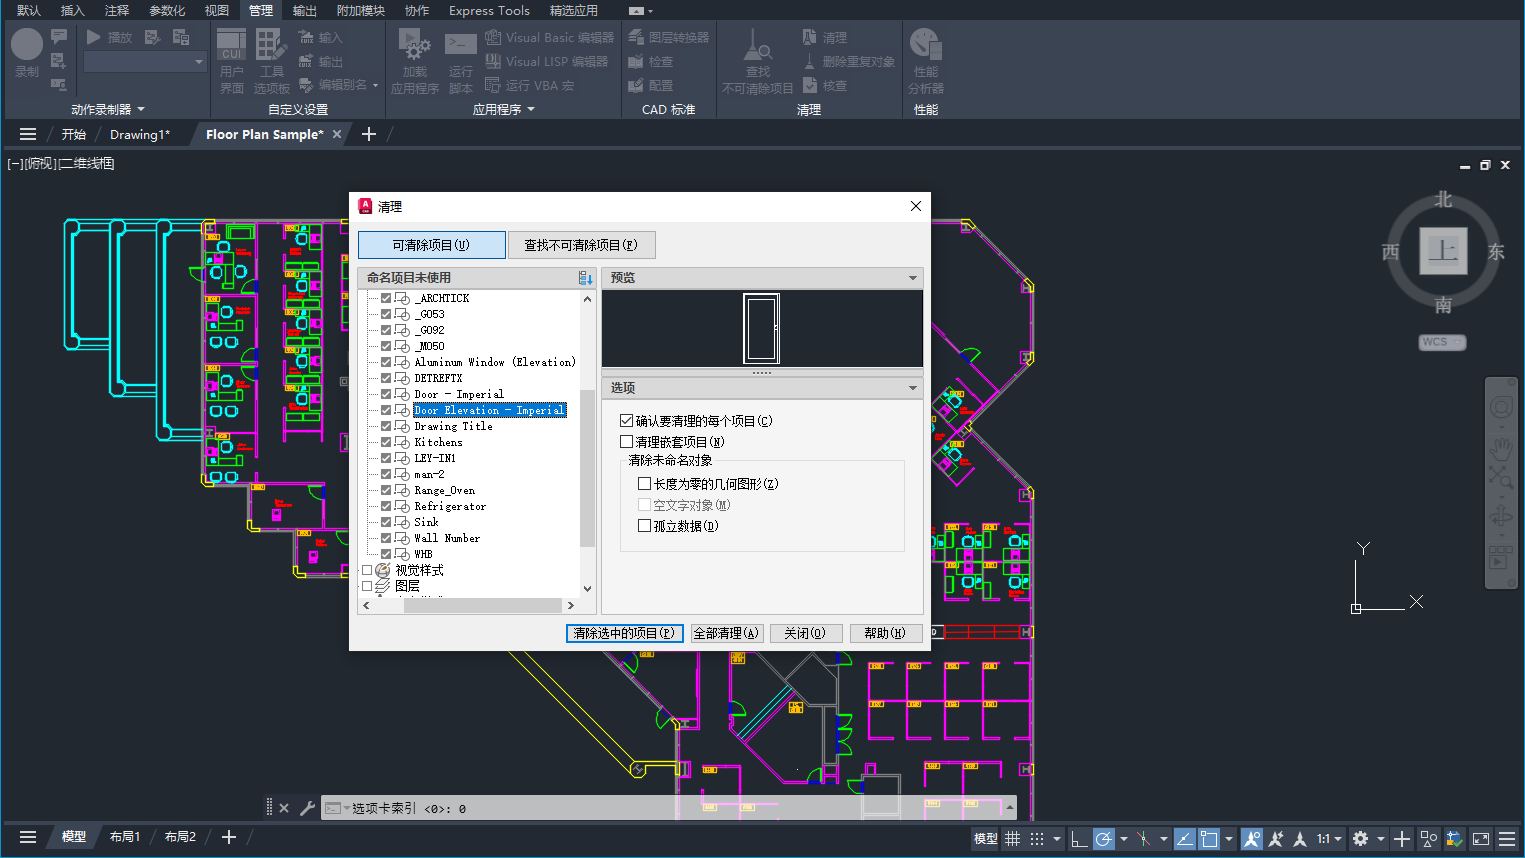Enable purge nested items (清理嵌套项目) checkbox
The image size is (1525, 858).
click(x=627, y=441)
